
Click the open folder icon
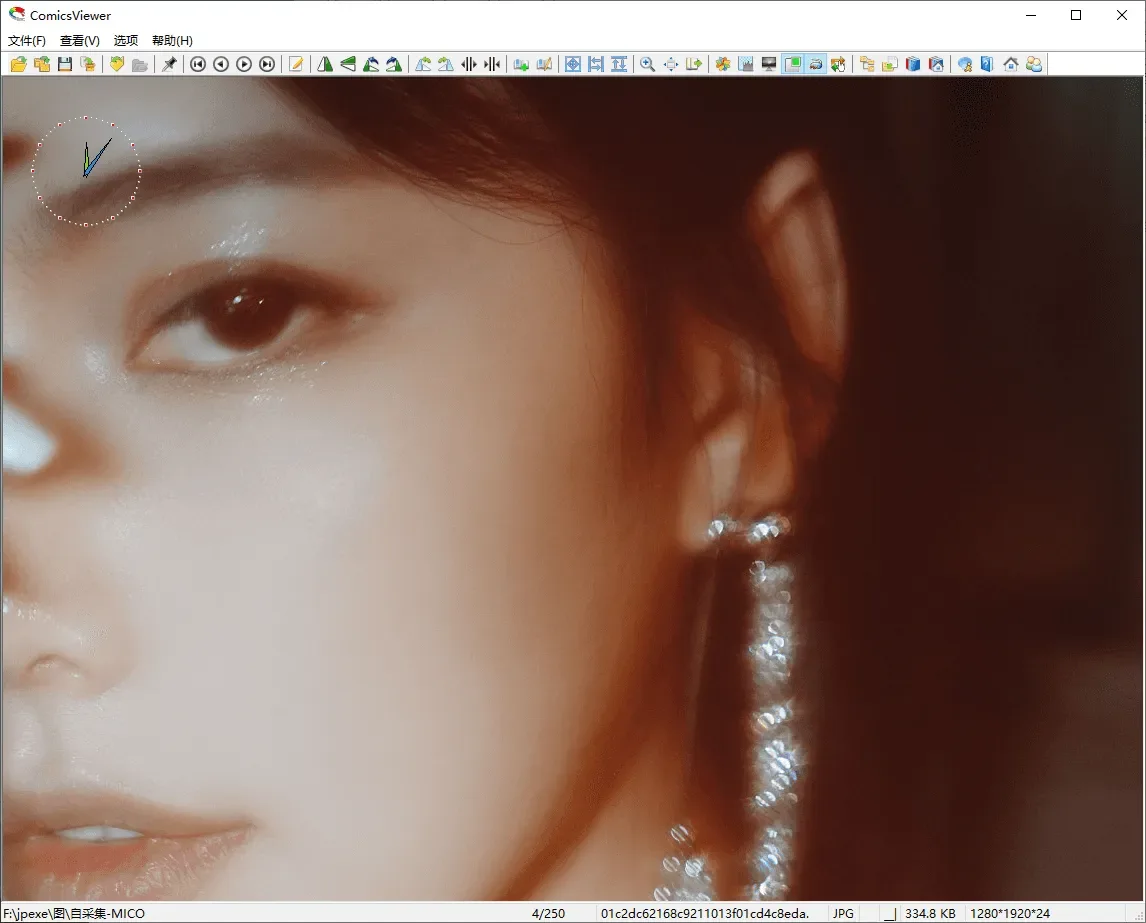18,64
